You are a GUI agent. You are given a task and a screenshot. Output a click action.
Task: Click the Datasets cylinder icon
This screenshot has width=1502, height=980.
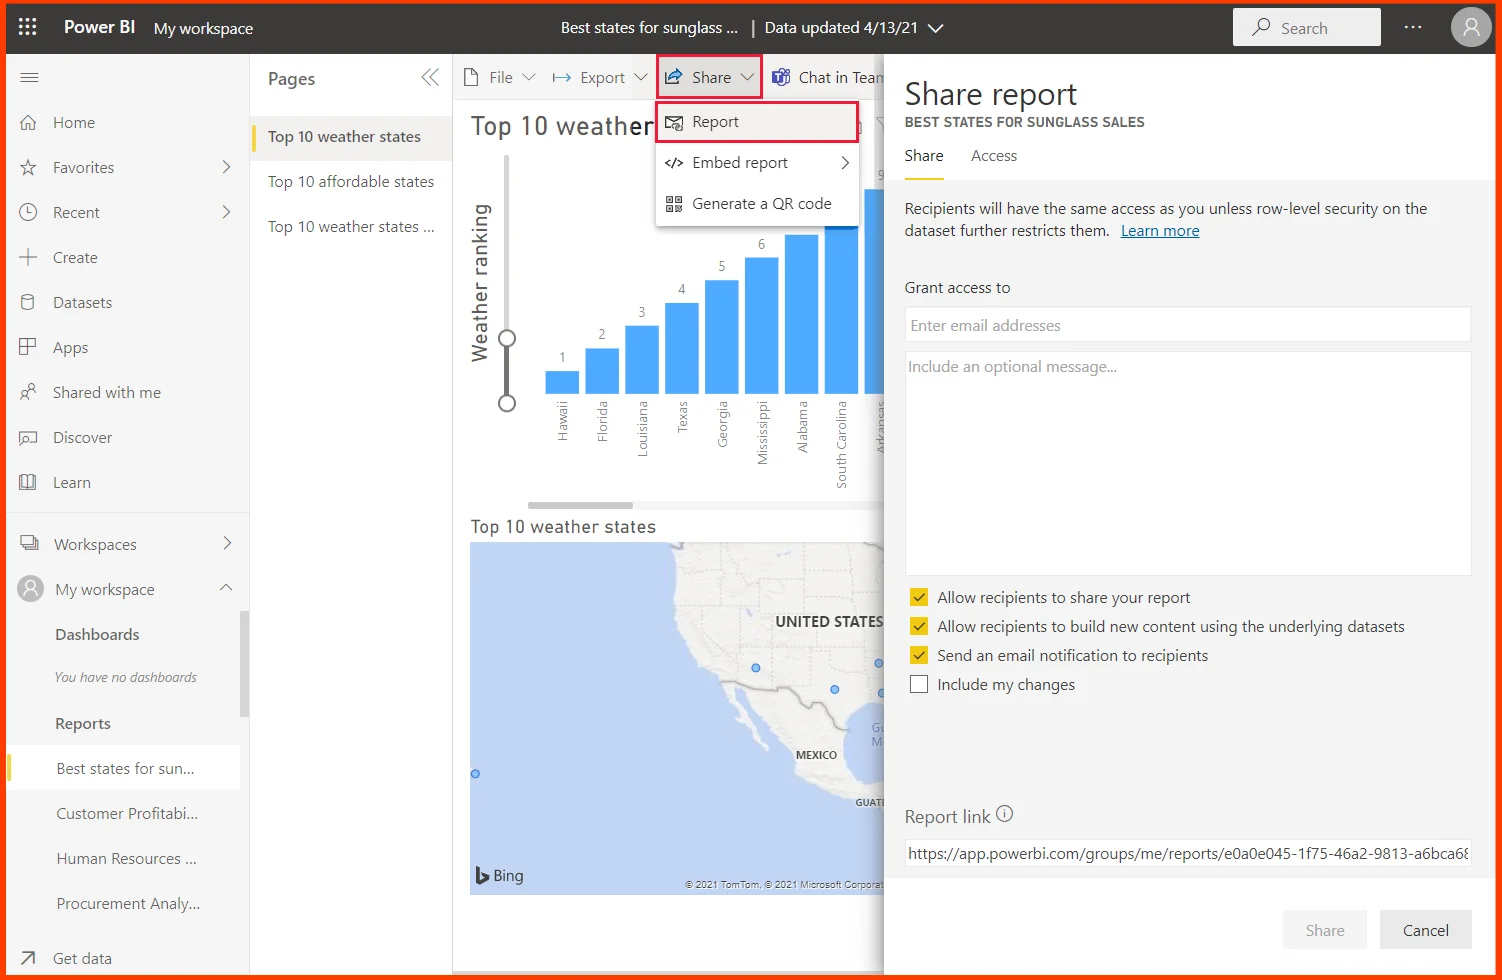pyautogui.click(x=29, y=302)
